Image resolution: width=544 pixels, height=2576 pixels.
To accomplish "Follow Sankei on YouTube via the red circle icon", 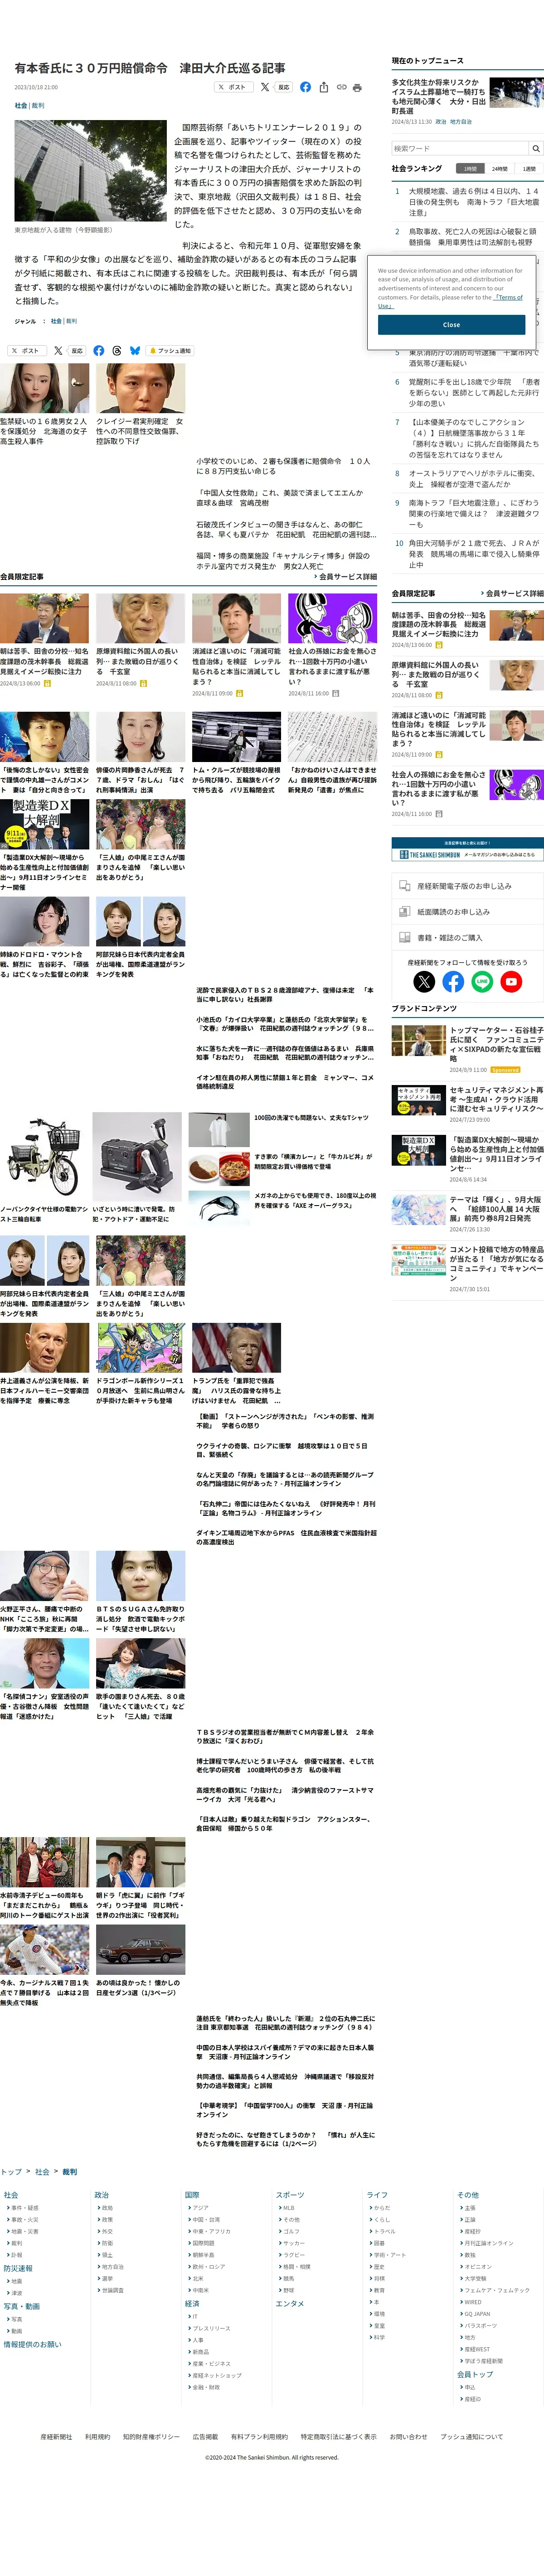I will point(511,982).
